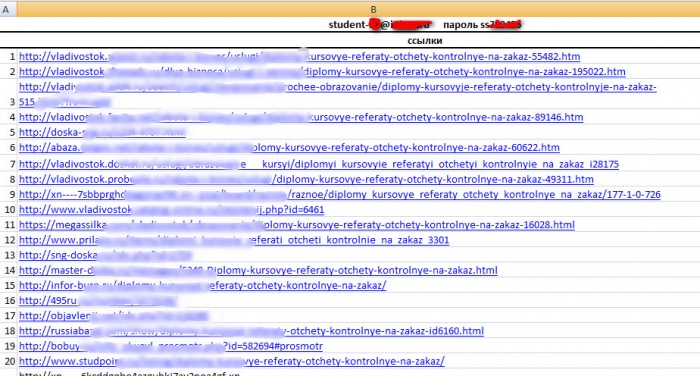This screenshot has width=700, height=376.
Task: Open studpoint link in row 20
Action: (232, 362)
